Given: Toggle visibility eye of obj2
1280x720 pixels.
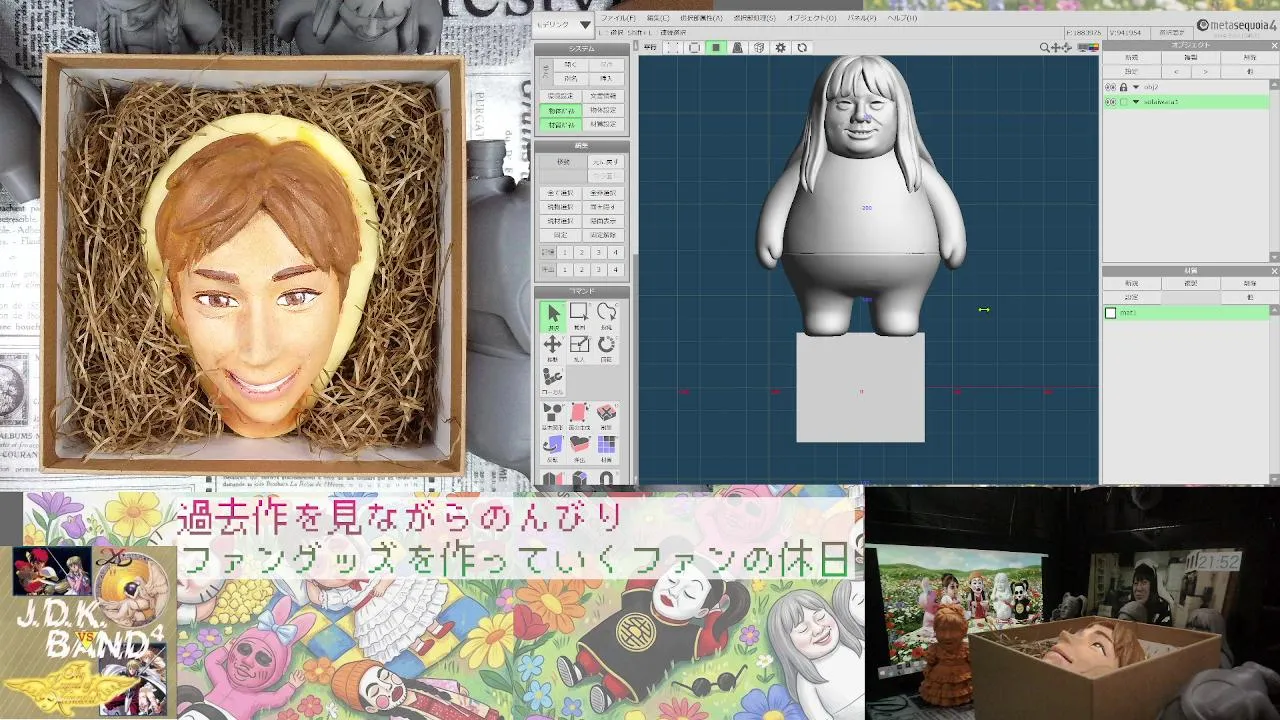Looking at the screenshot, I should 1110,87.
